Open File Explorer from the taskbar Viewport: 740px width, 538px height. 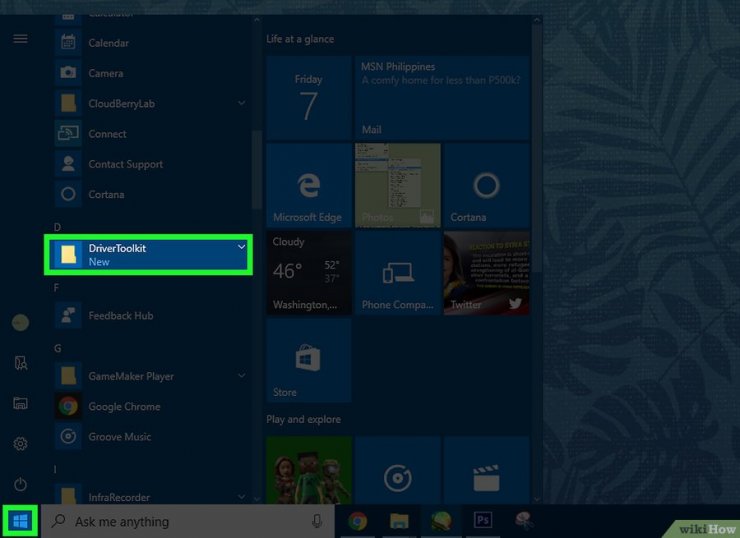399,521
